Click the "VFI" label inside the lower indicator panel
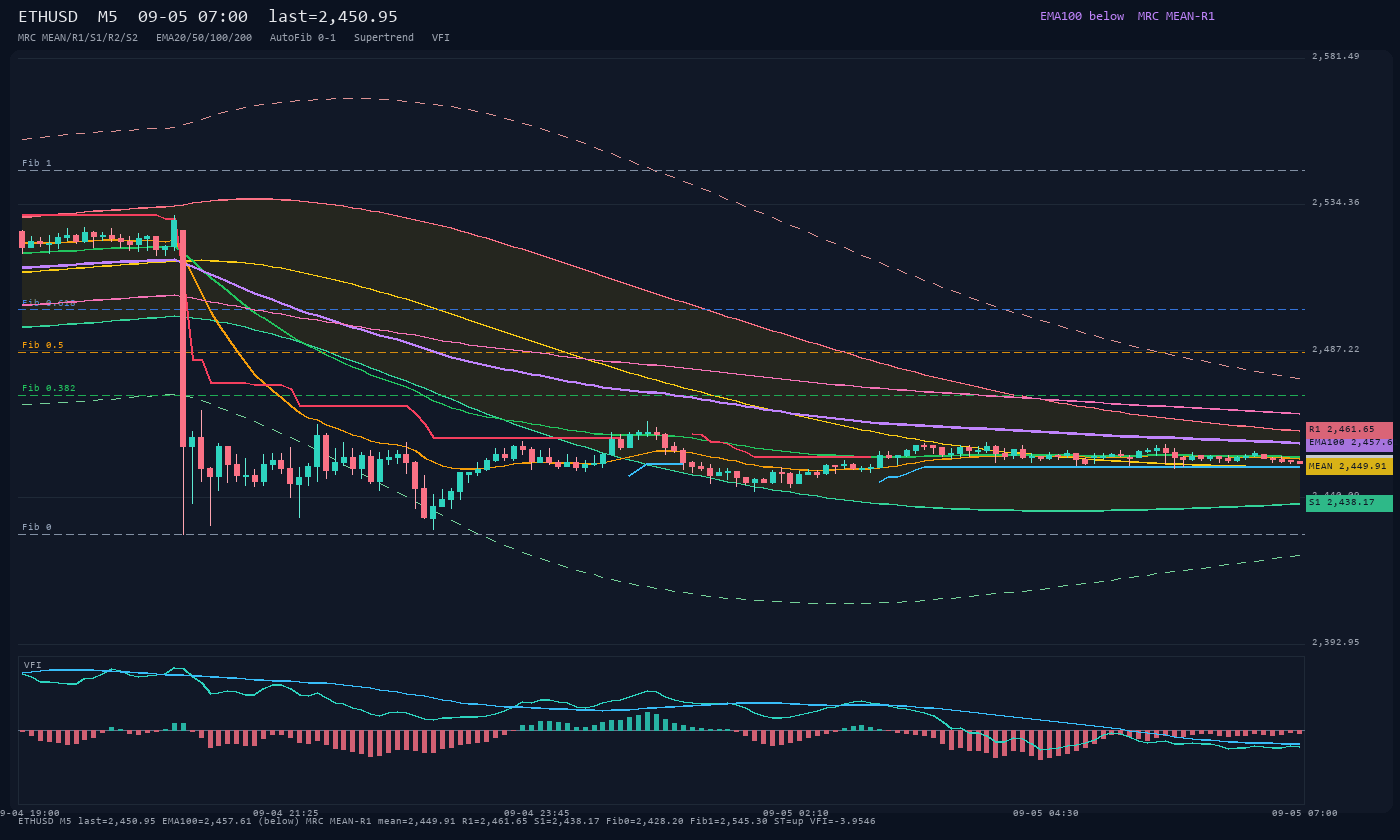1400x840 pixels. 33,665
